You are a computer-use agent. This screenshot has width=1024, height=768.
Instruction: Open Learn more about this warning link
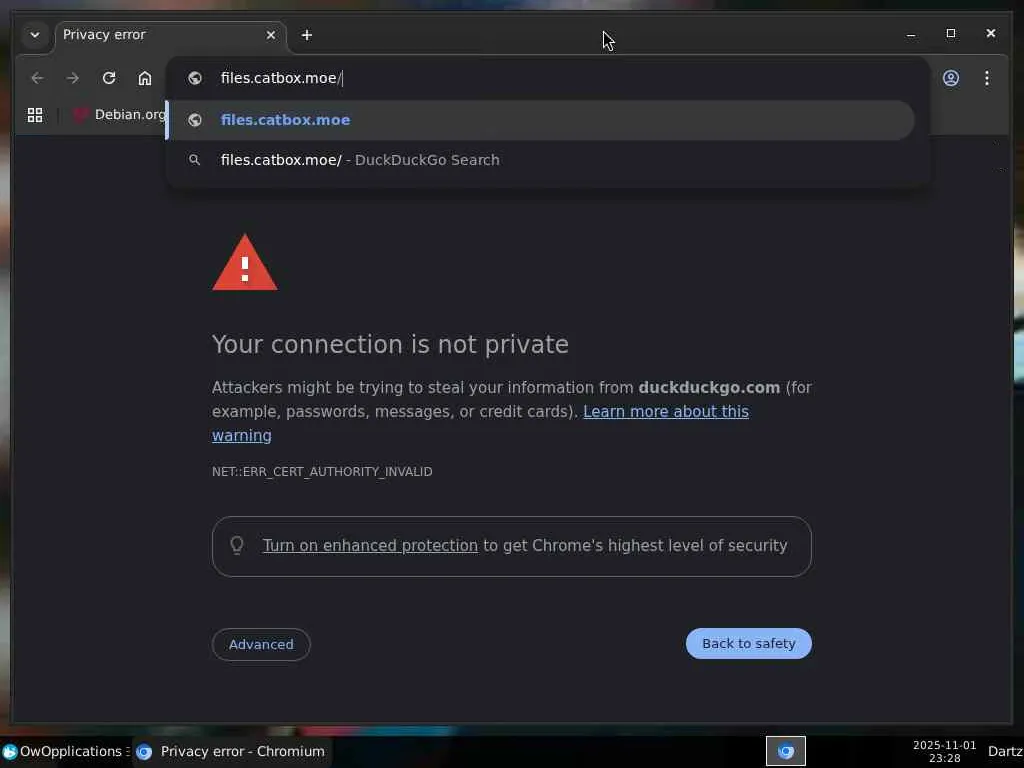point(665,412)
